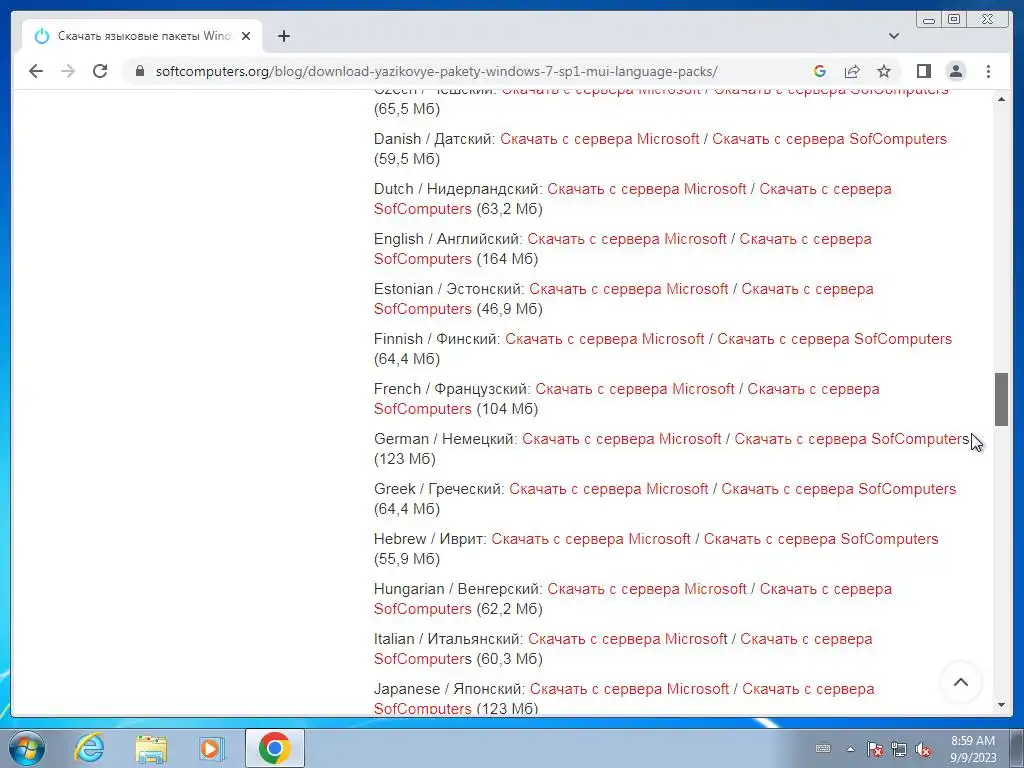Image resolution: width=1024 pixels, height=768 pixels.
Task: Download French pack from Microsoft server
Action: click(635, 389)
